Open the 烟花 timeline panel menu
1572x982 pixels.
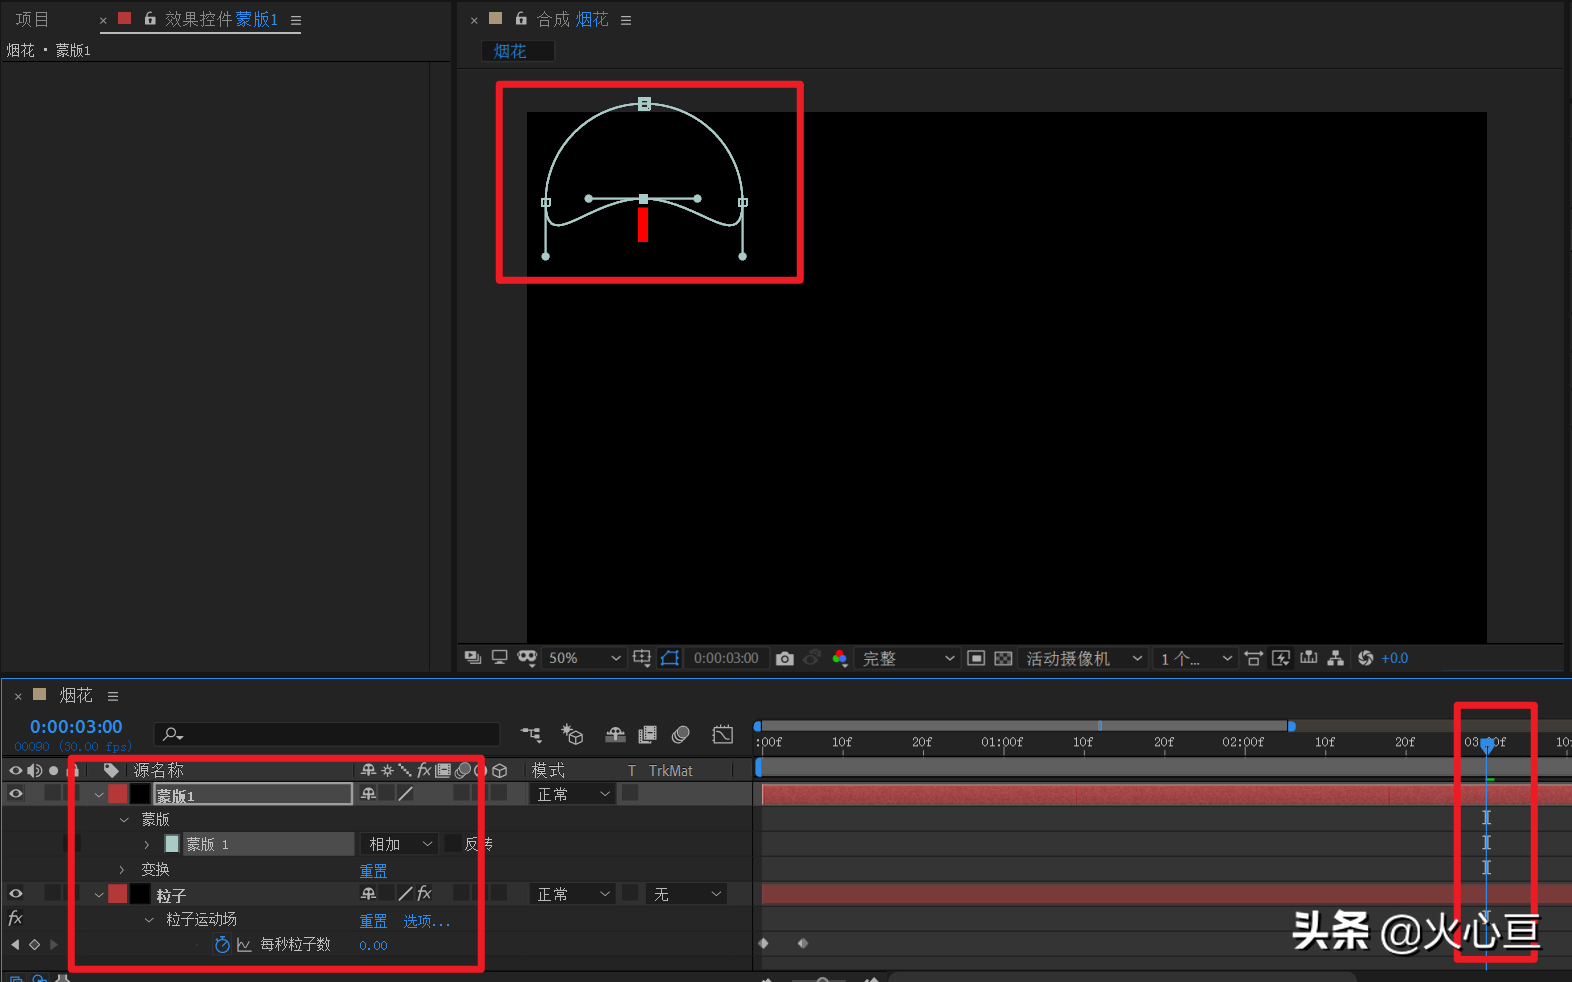pyautogui.click(x=113, y=696)
